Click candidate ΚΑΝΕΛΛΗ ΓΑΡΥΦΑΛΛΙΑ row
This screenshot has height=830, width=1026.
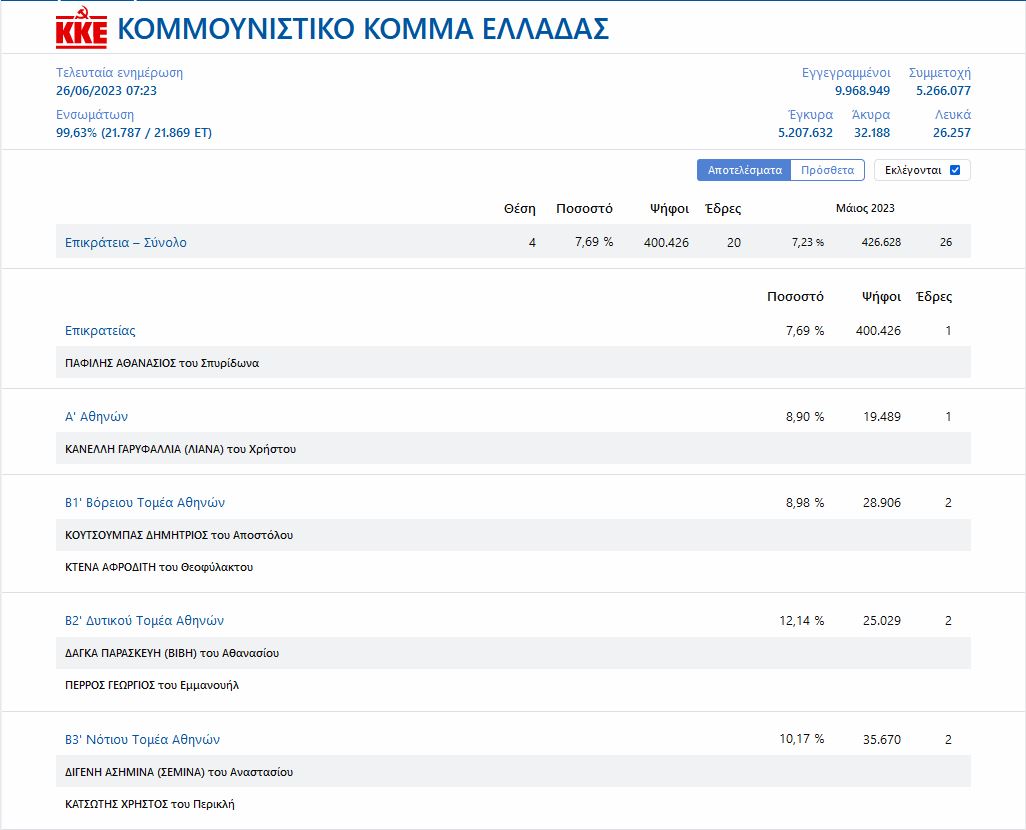point(180,449)
